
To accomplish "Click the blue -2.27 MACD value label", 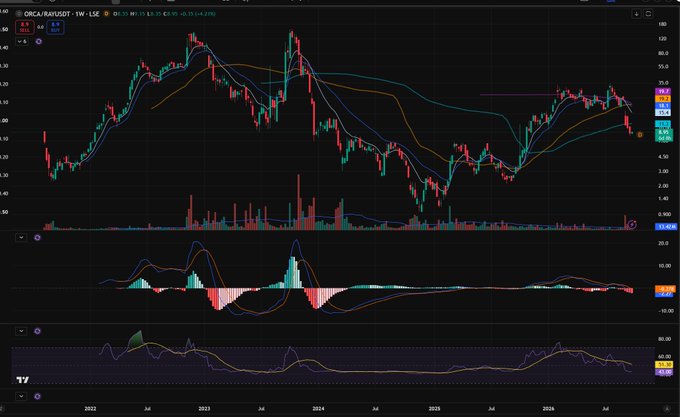I will (665, 294).
